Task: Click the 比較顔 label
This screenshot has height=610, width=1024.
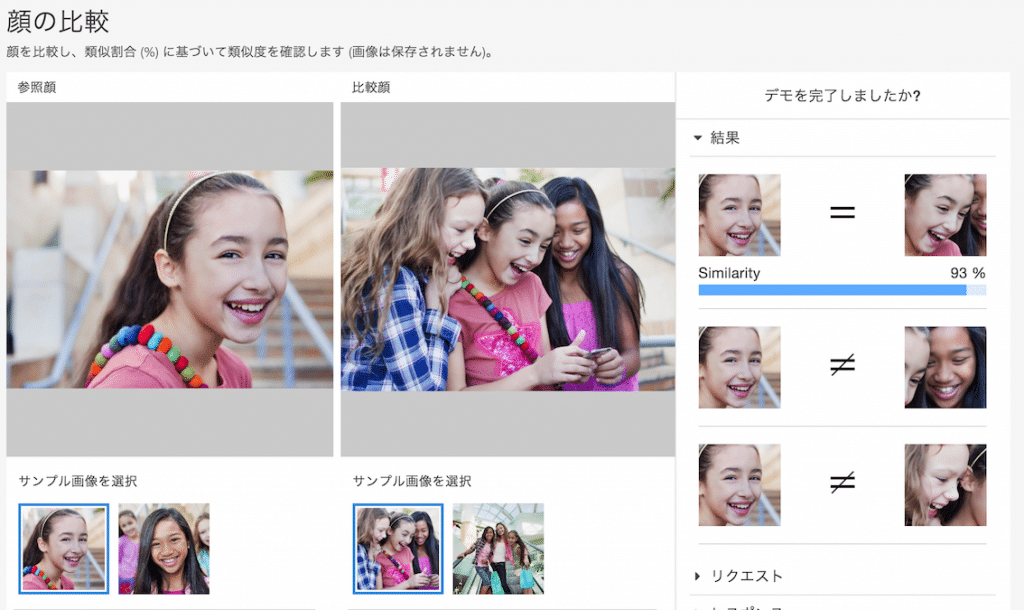Action: click(x=371, y=88)
